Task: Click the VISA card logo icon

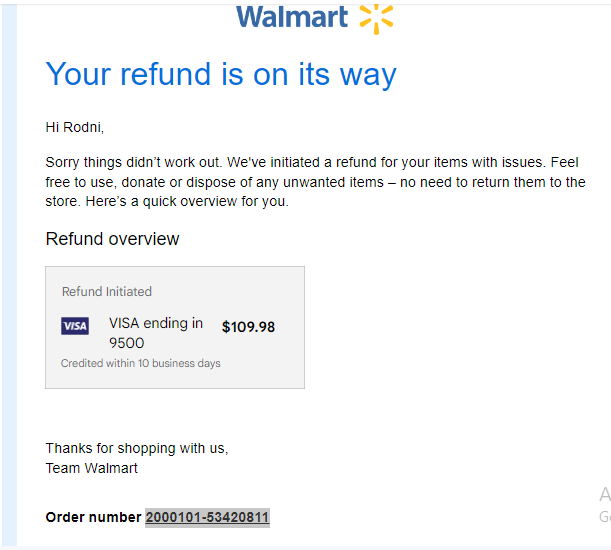Action: pyautogui.click(x=75, y=326)
